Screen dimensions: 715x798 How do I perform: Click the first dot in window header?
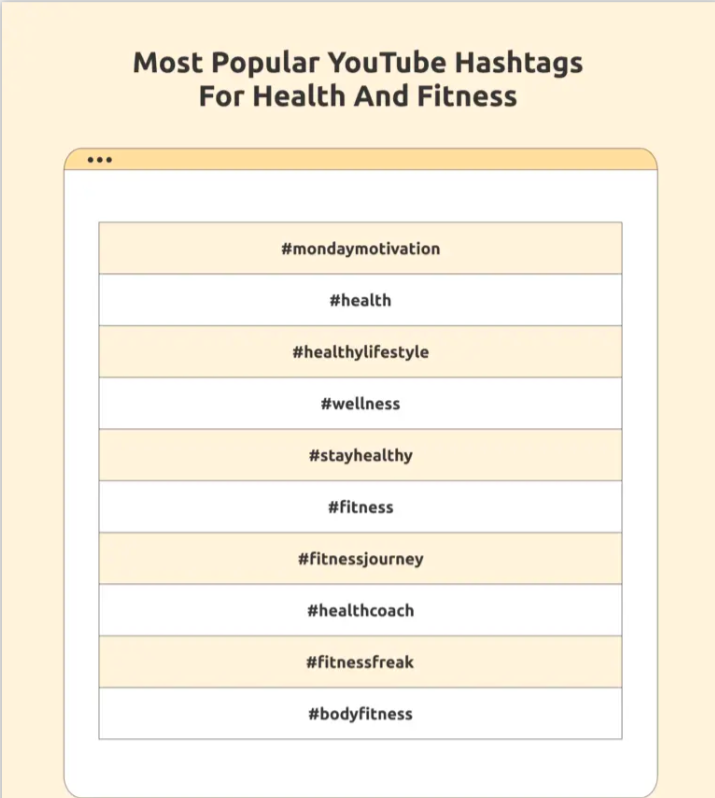(91, 160)
